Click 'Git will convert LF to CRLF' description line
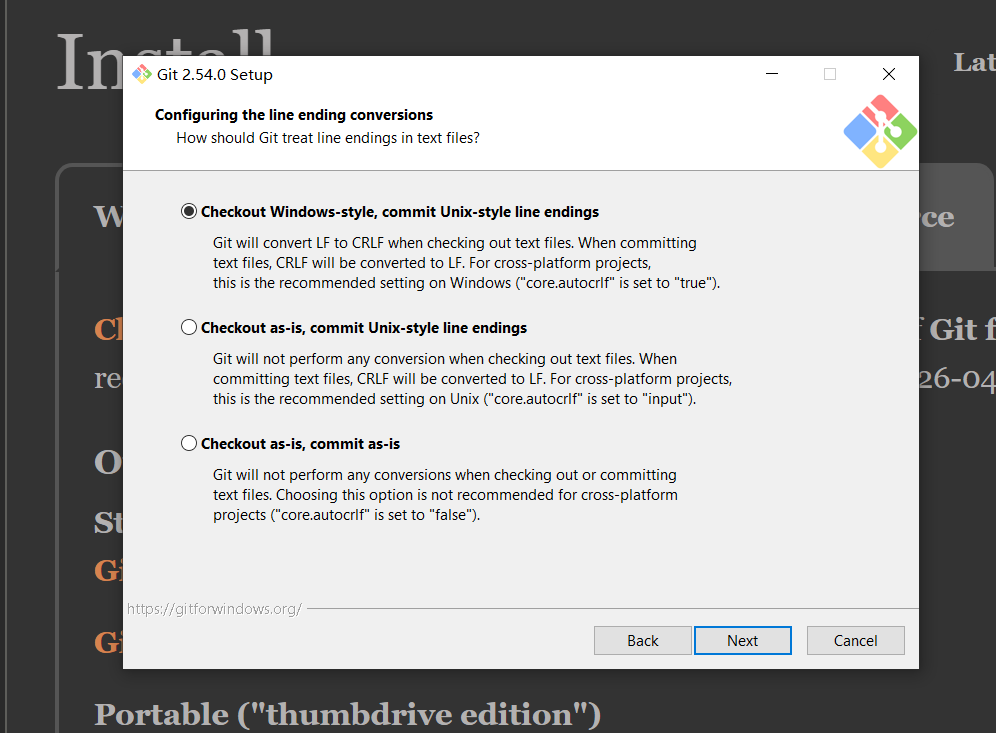 (x=454, y=243)
